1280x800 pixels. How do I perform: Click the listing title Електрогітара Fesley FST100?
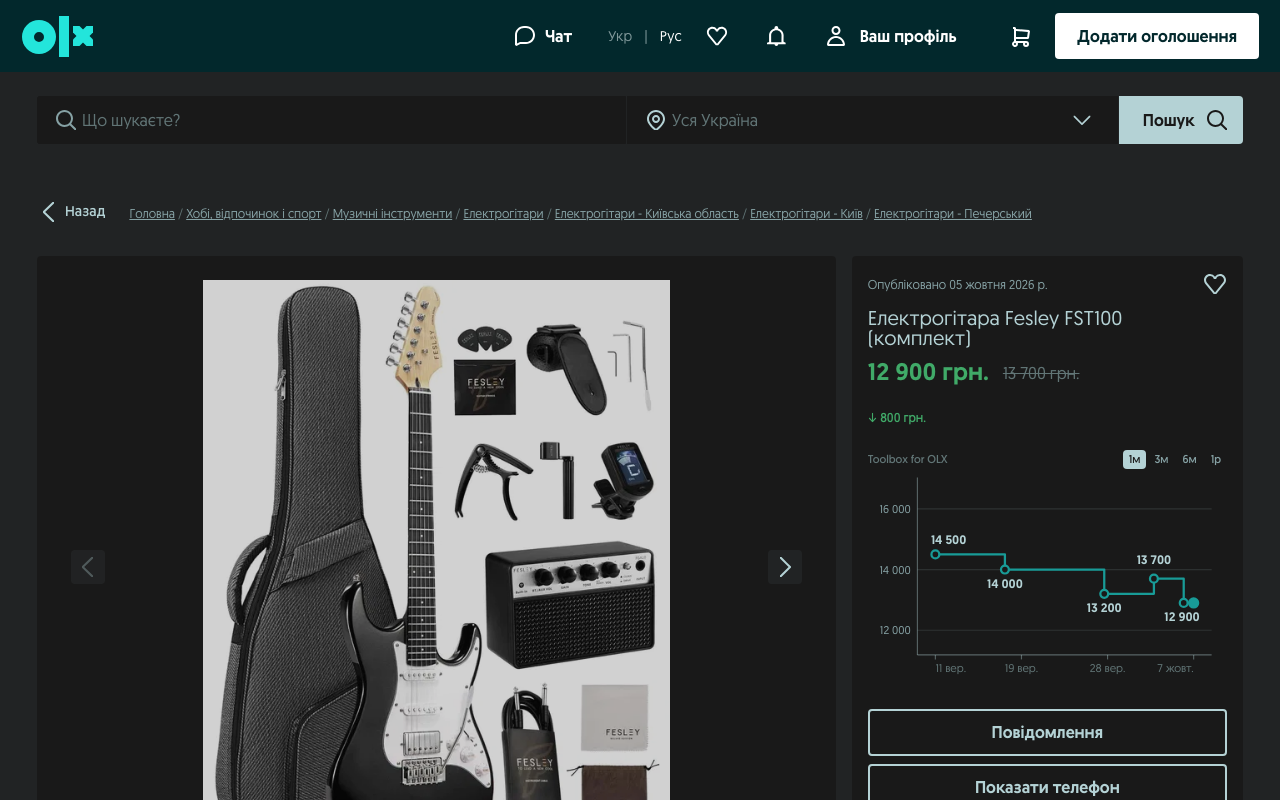pyautogui.click(x=995, y=328)
